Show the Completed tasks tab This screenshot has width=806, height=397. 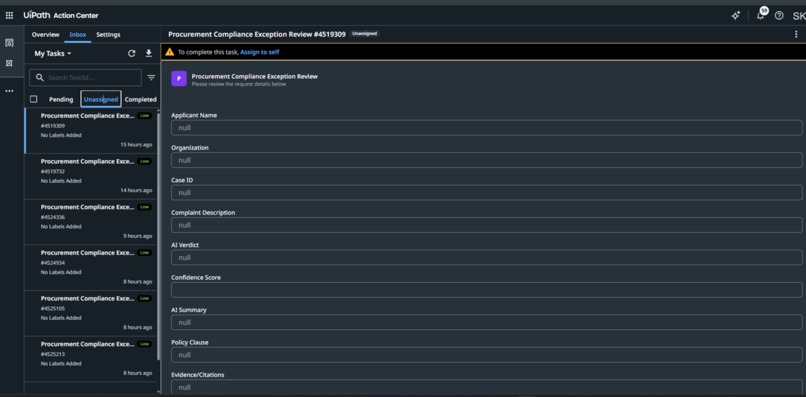[x=140, y=99]
